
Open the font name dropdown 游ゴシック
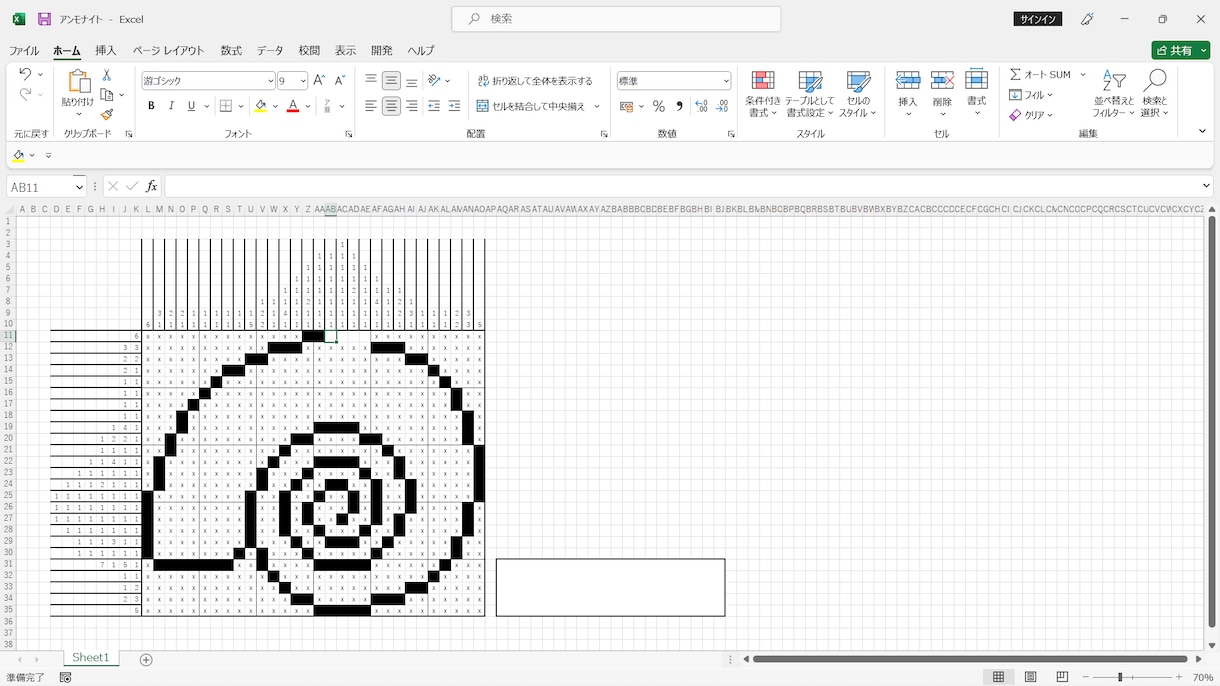[270, 81]
